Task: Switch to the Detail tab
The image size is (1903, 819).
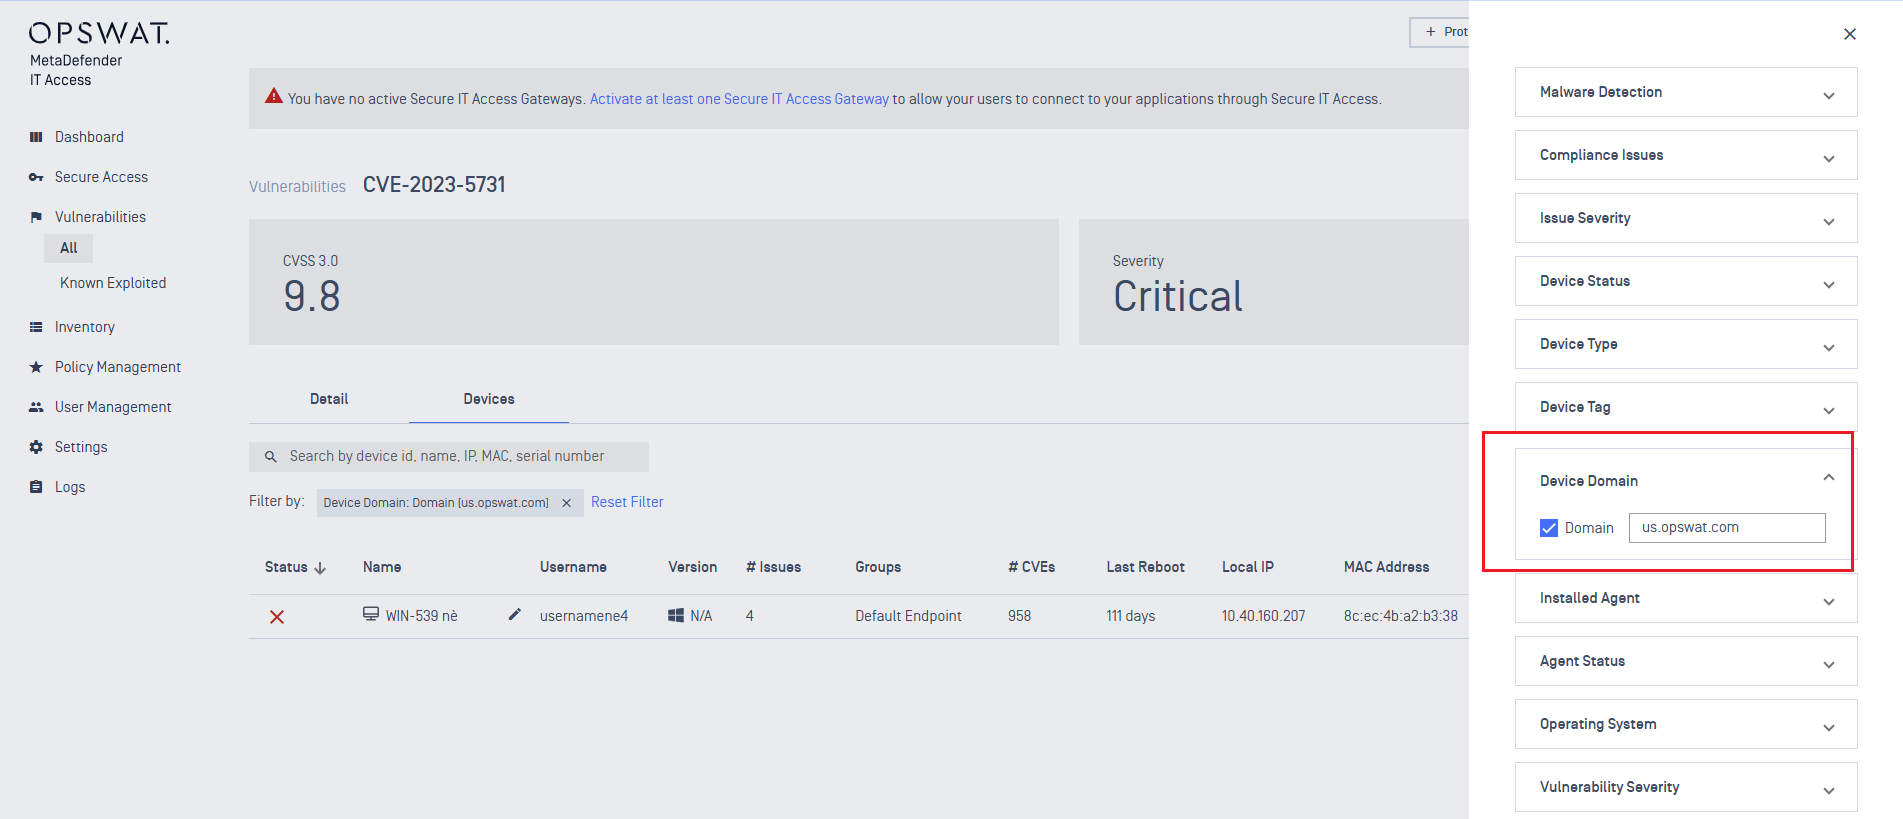Action: 329,399
